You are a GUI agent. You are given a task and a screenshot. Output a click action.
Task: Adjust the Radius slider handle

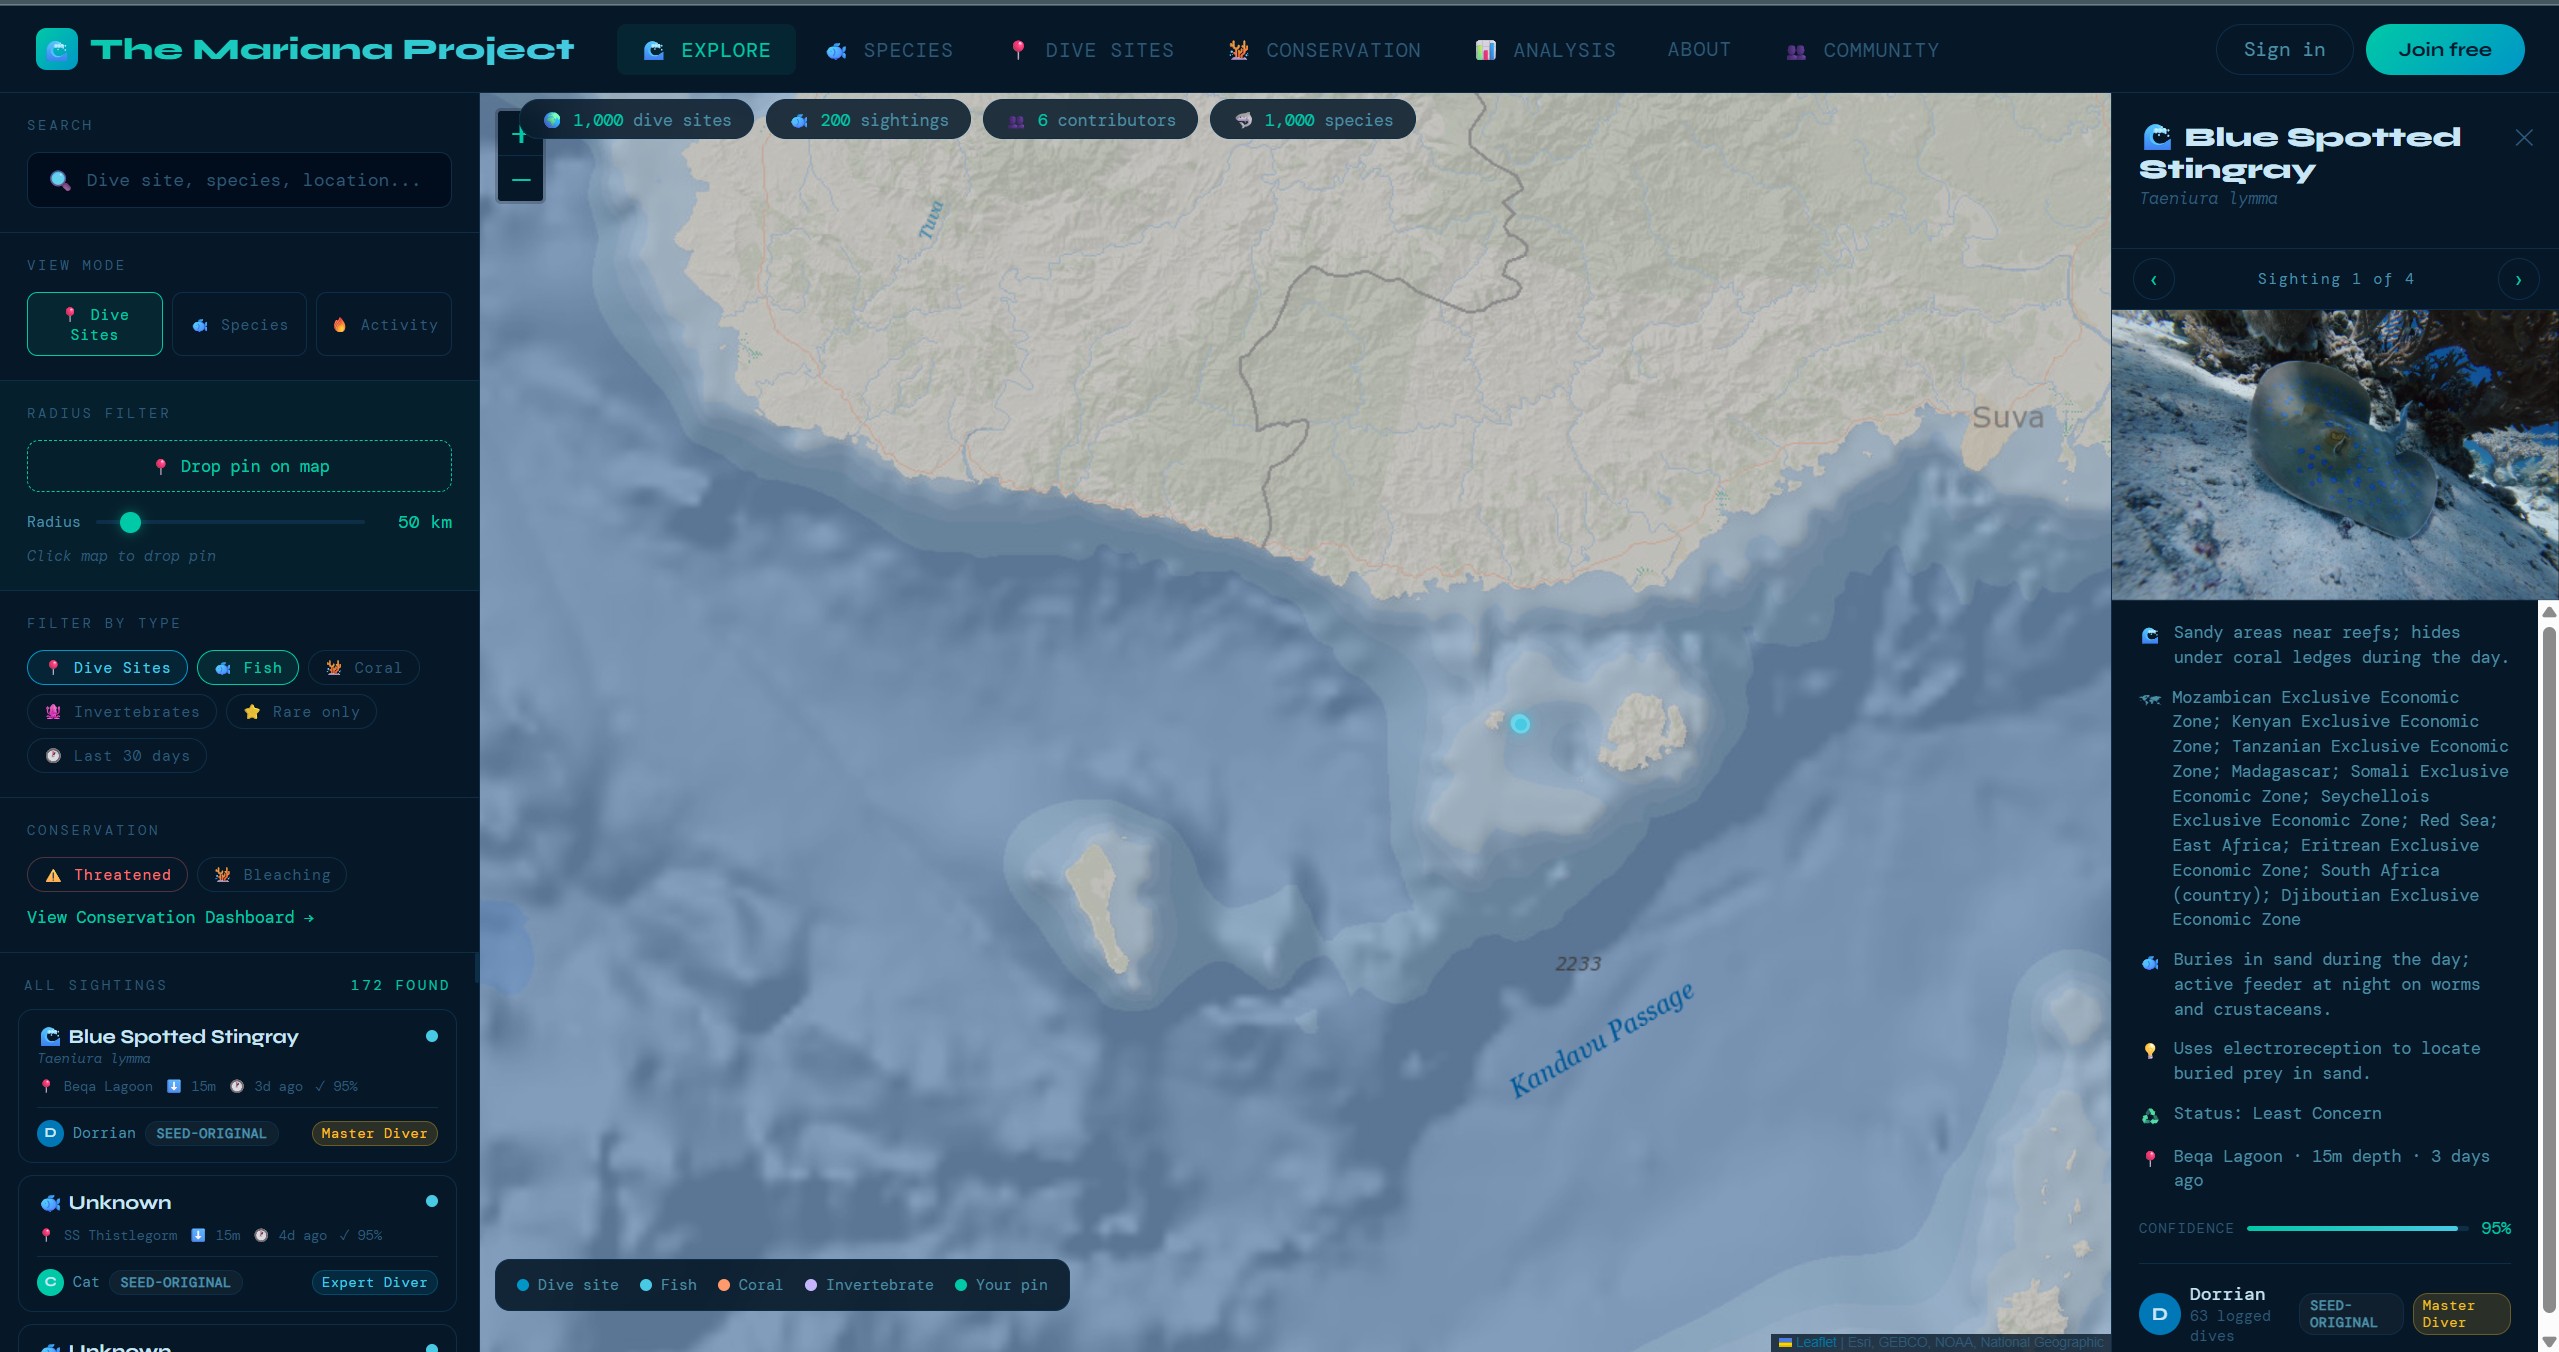click(129, 521)
